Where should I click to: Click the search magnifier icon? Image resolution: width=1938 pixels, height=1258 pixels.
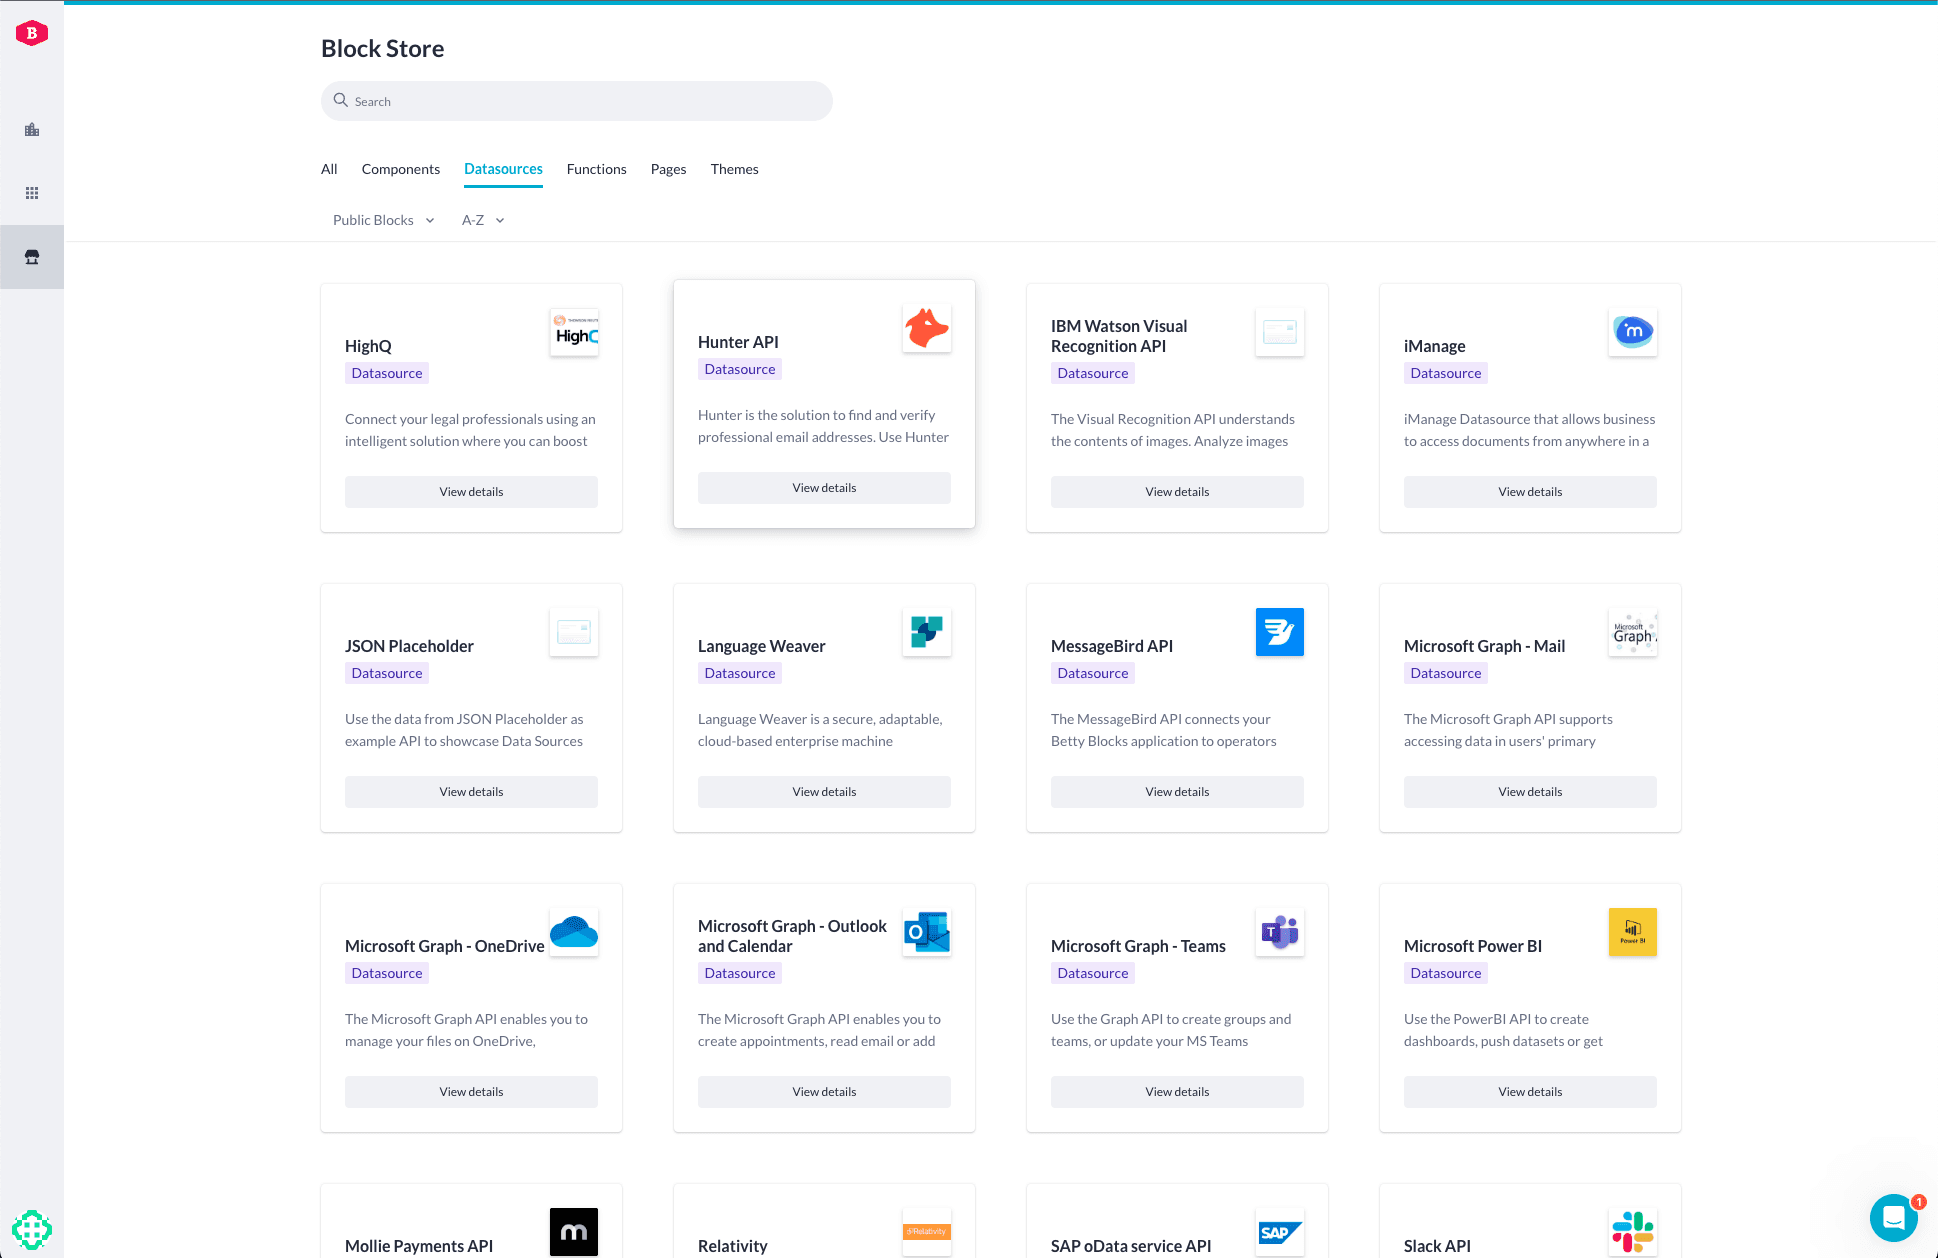coord(341,101)
